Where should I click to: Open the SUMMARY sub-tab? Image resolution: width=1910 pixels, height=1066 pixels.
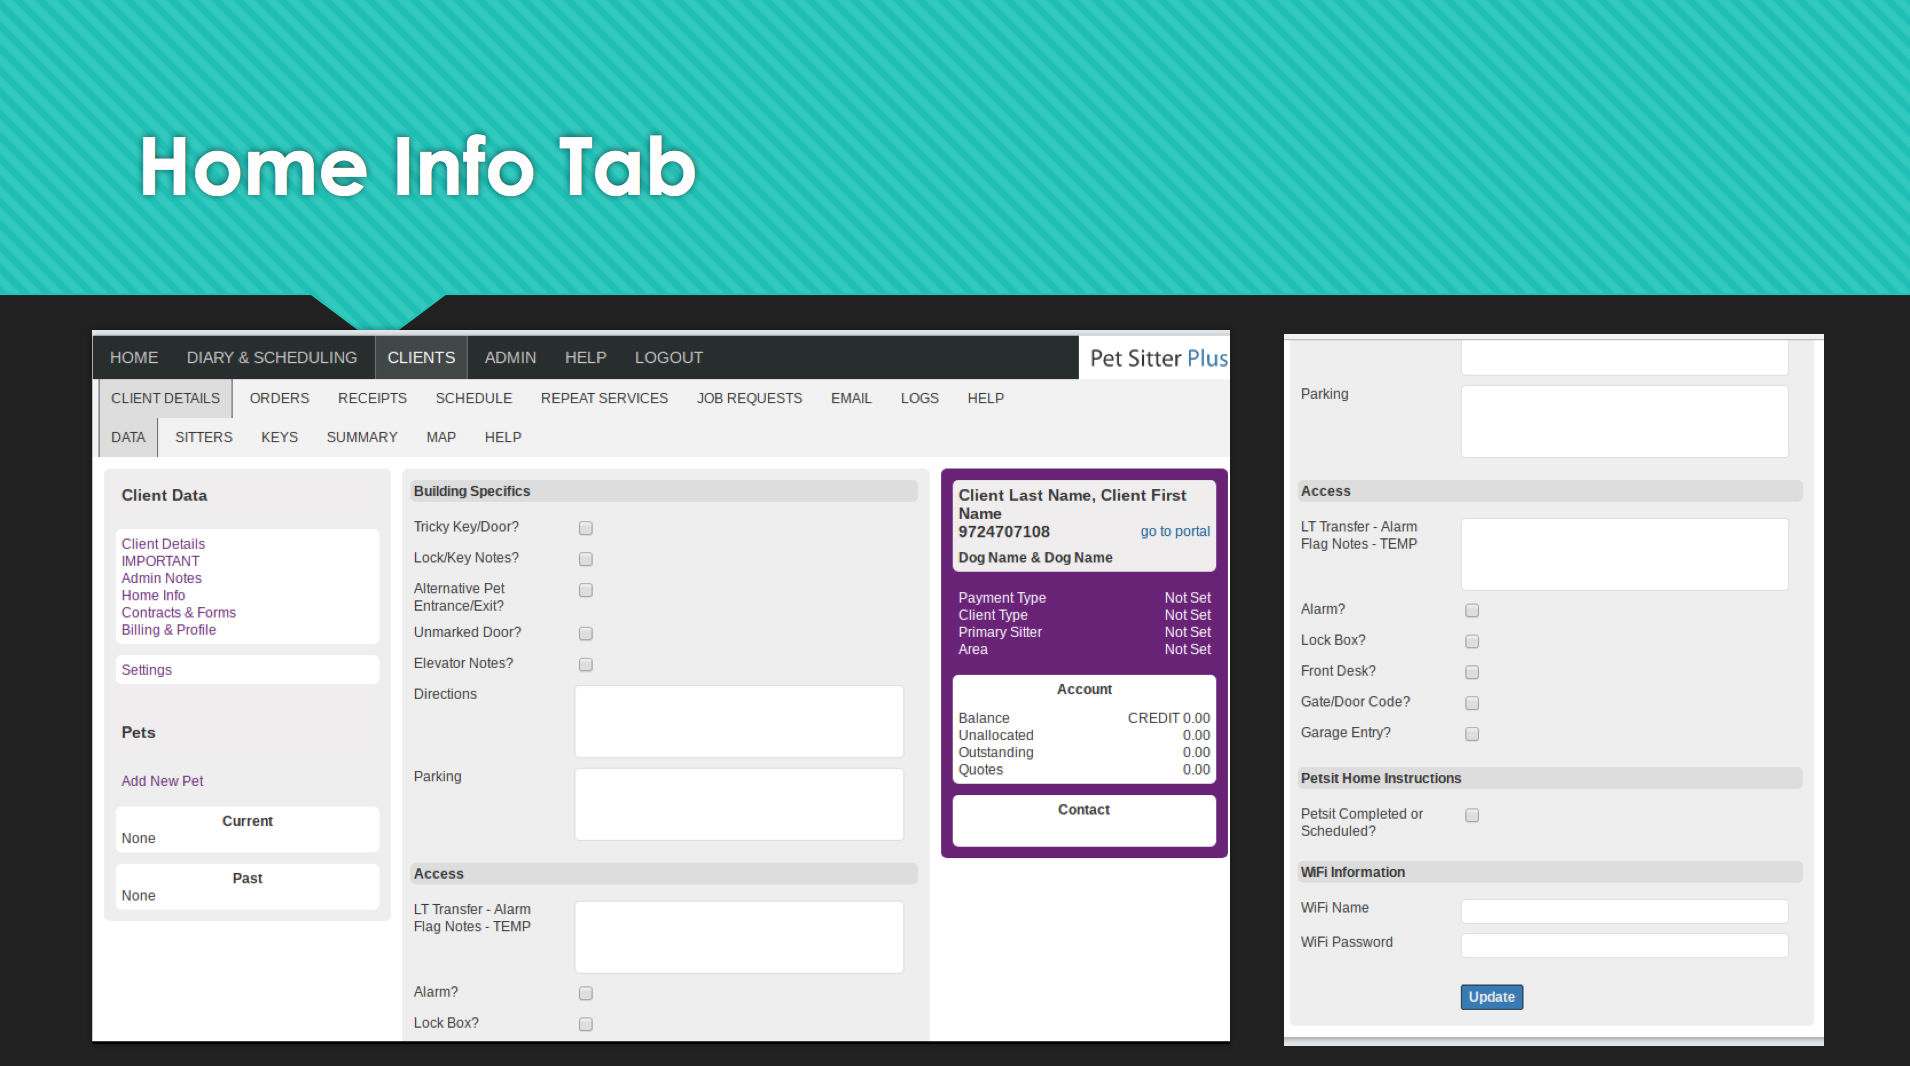tap(361, 437)
